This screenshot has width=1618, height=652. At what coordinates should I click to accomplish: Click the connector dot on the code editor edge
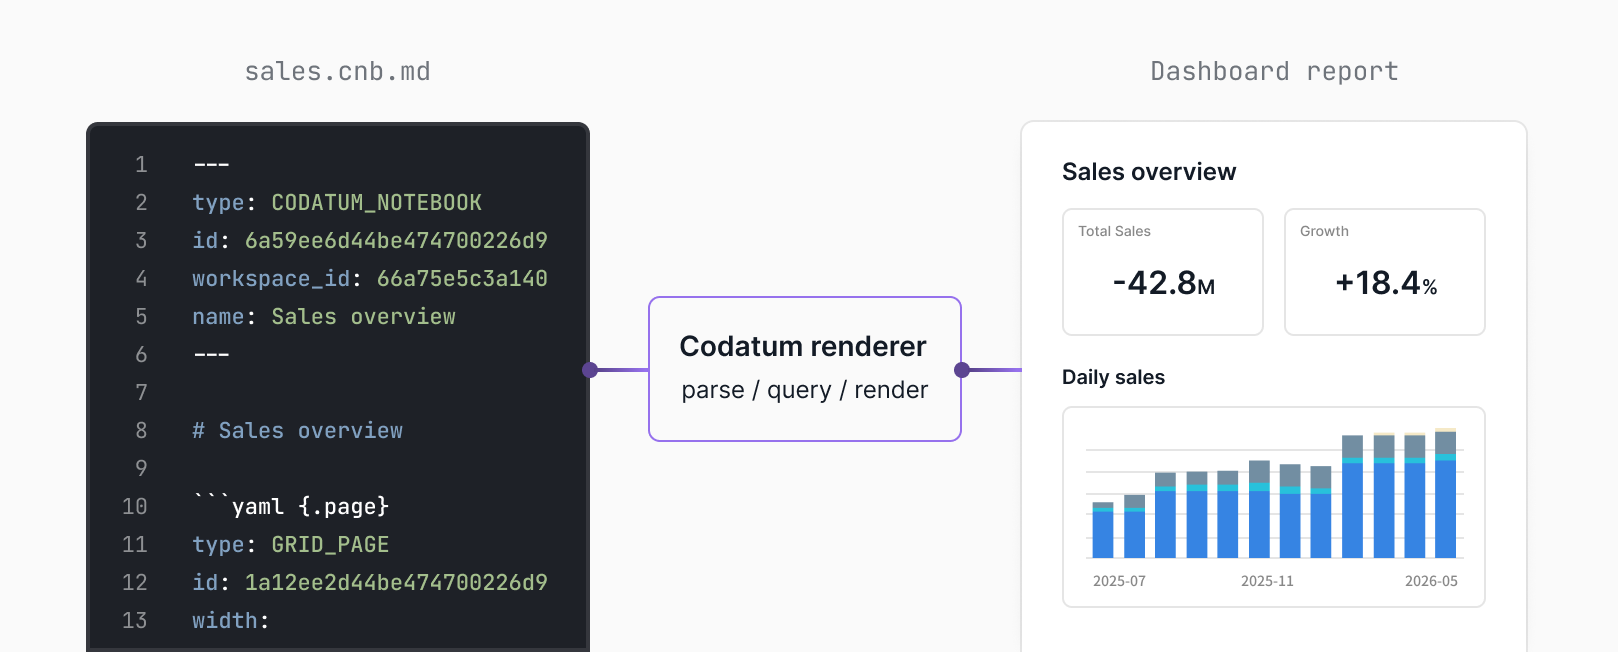coord(590,370)
